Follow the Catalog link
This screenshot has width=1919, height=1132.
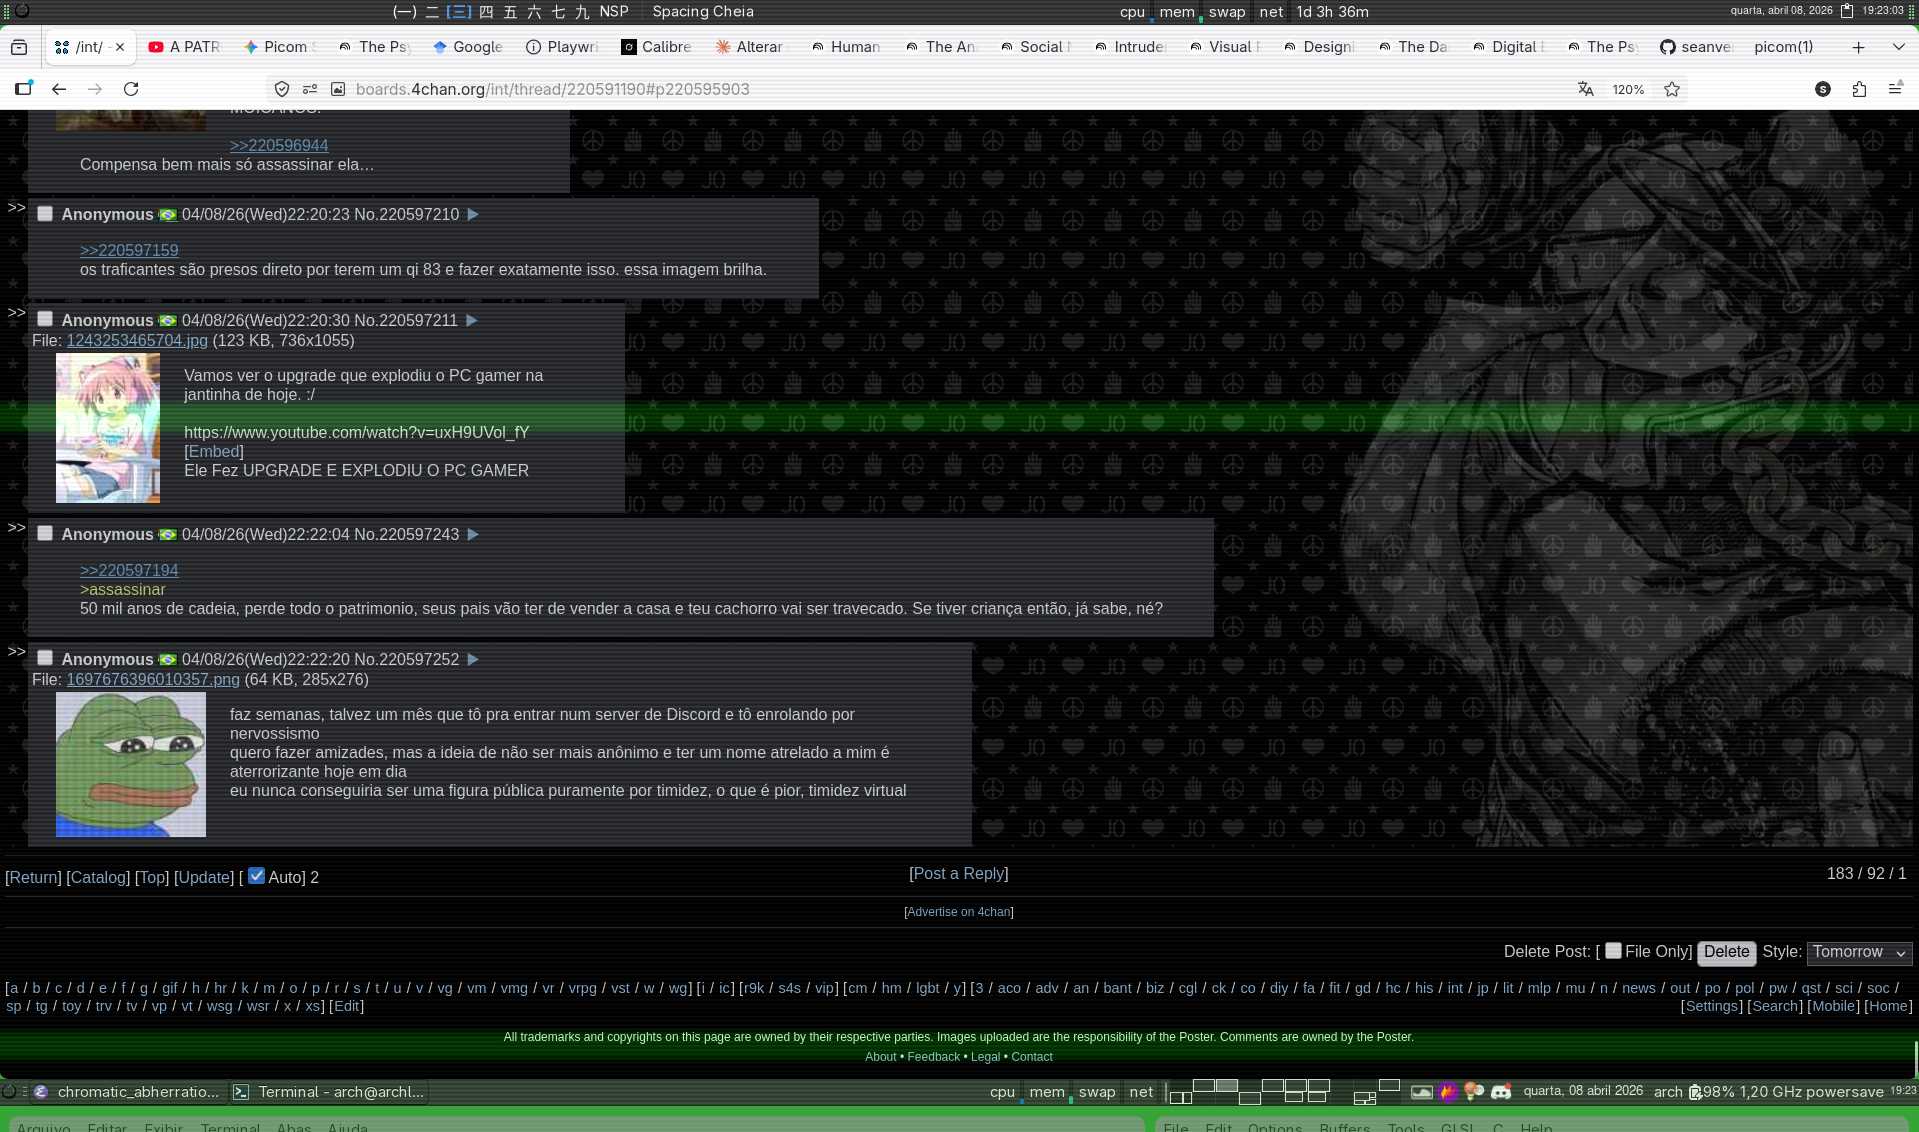[98, 877]
